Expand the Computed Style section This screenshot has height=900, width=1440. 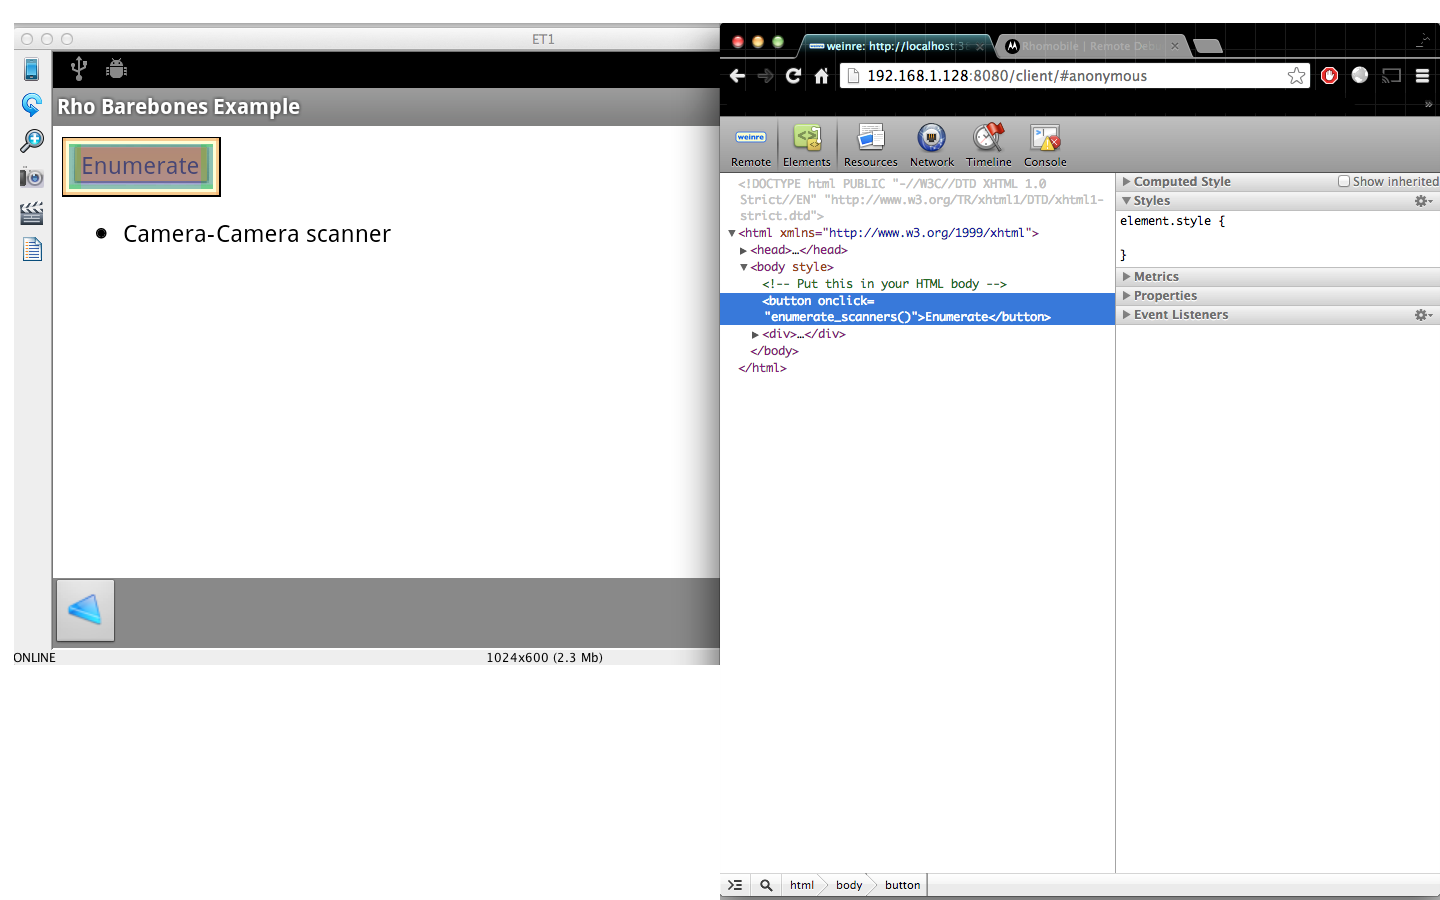[1181, 182]
